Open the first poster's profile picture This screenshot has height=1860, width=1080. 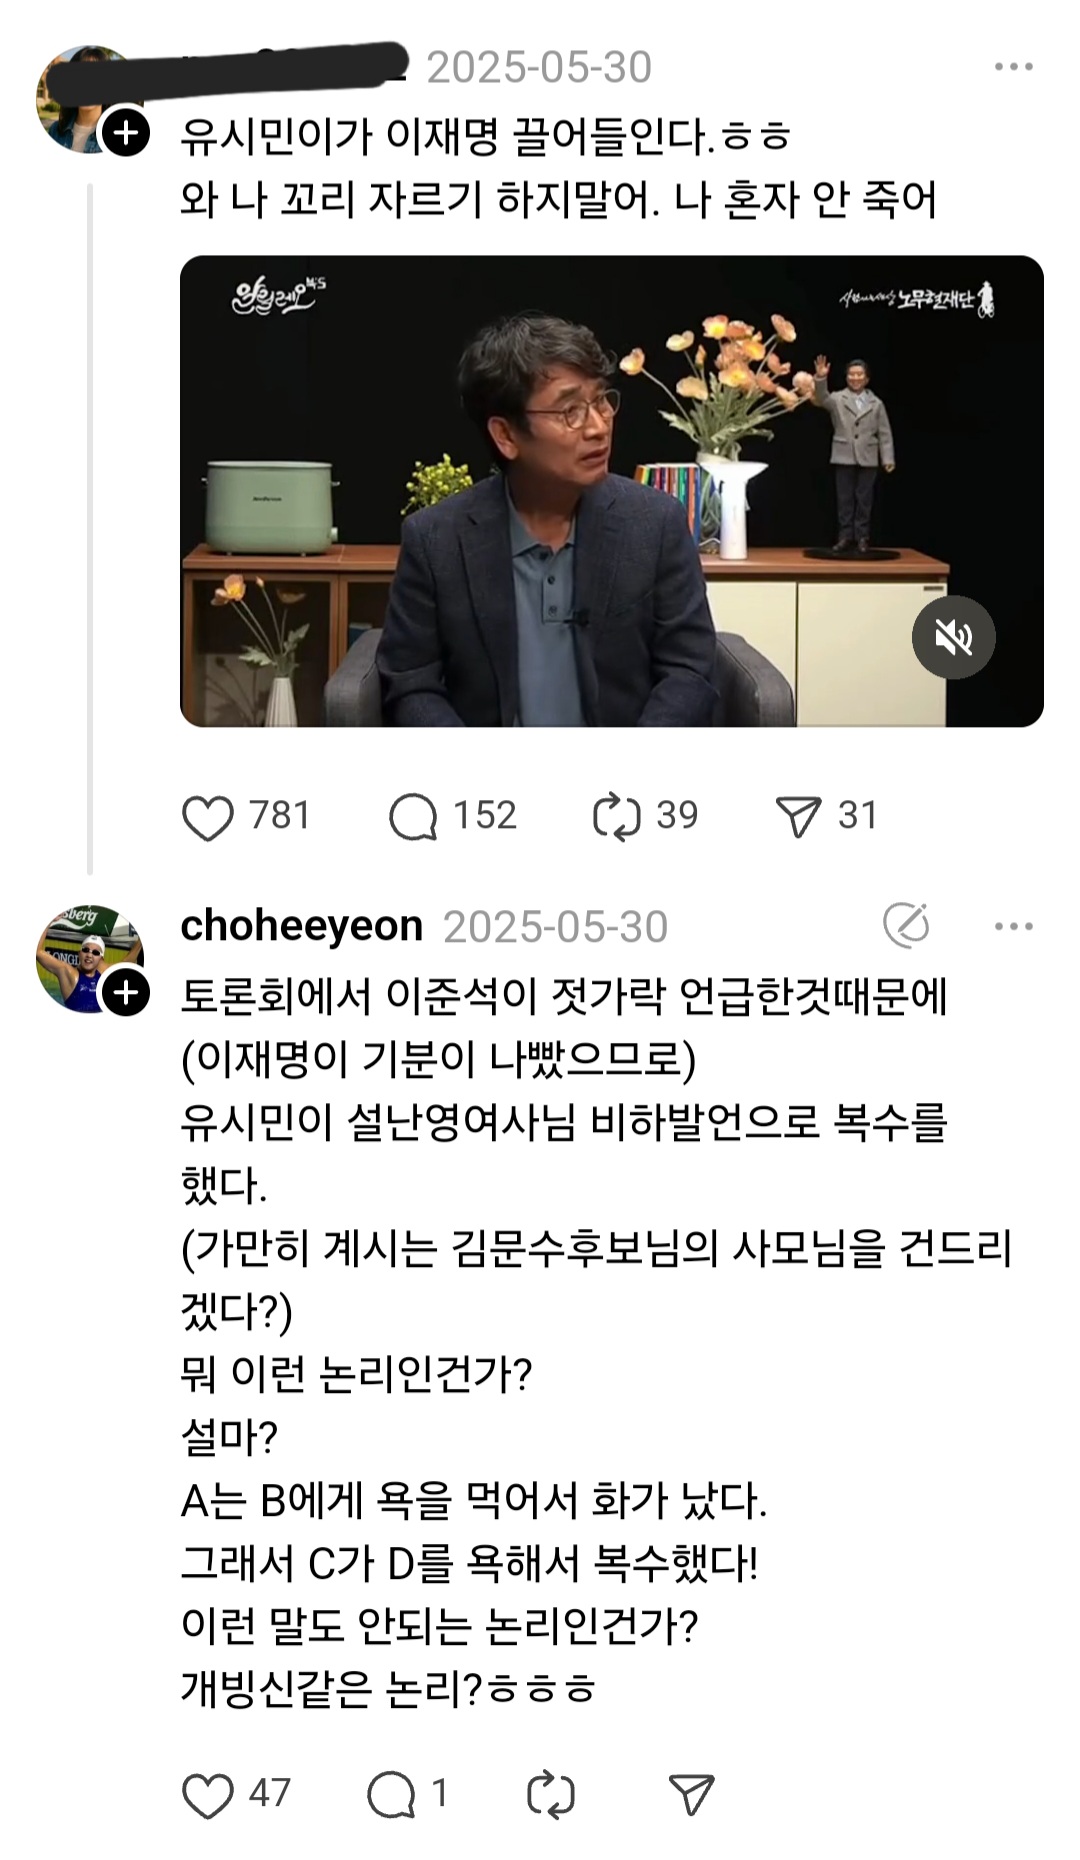pos(89,100)
